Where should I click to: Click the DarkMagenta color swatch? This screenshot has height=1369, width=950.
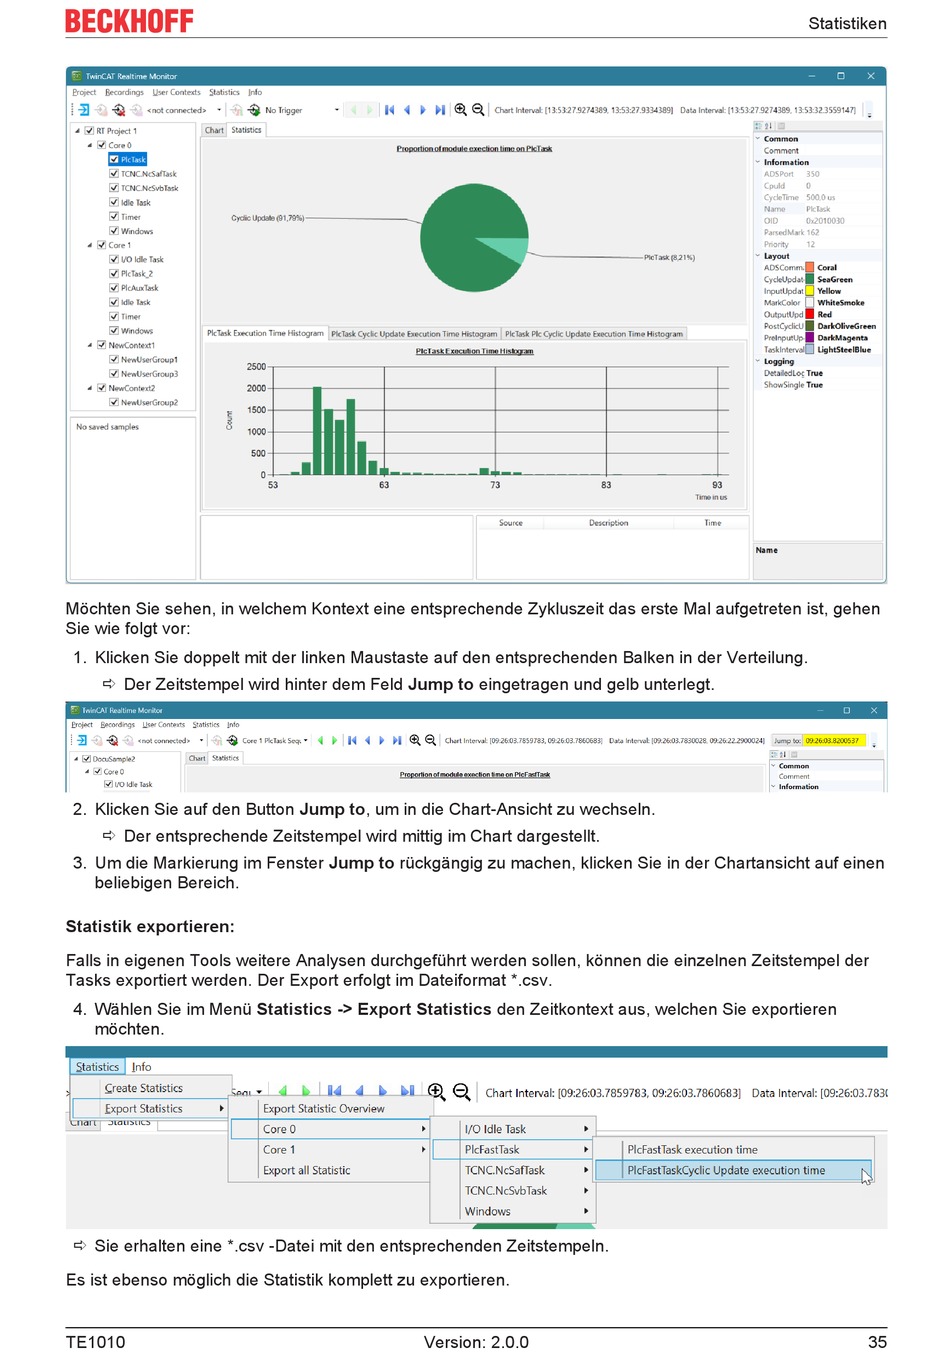tap(810, 338)
